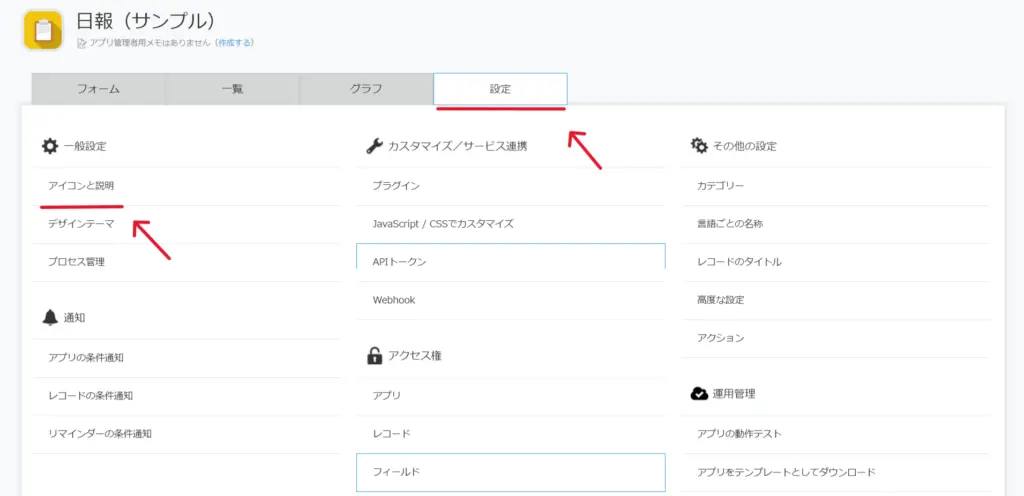Select the グラフ tab
The height and width of the screenshot is (496, 1024).
pyautogui.click(x=366, y=89)
